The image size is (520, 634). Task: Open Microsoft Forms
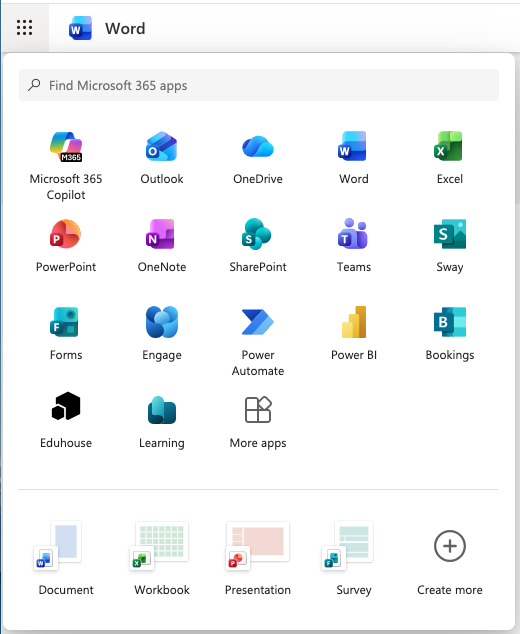(66, 334)
